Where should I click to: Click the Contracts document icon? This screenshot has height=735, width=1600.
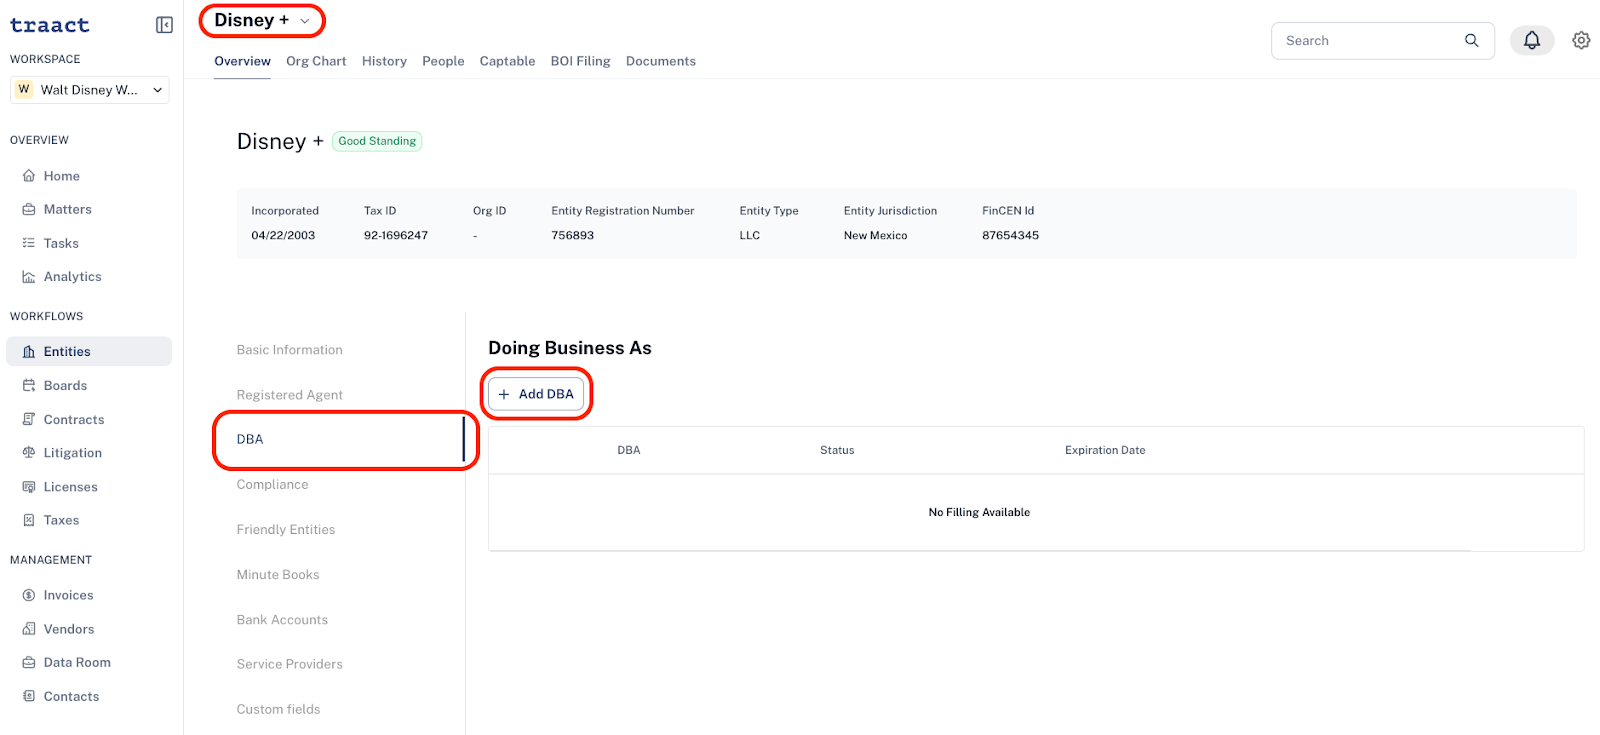point(29,420)
